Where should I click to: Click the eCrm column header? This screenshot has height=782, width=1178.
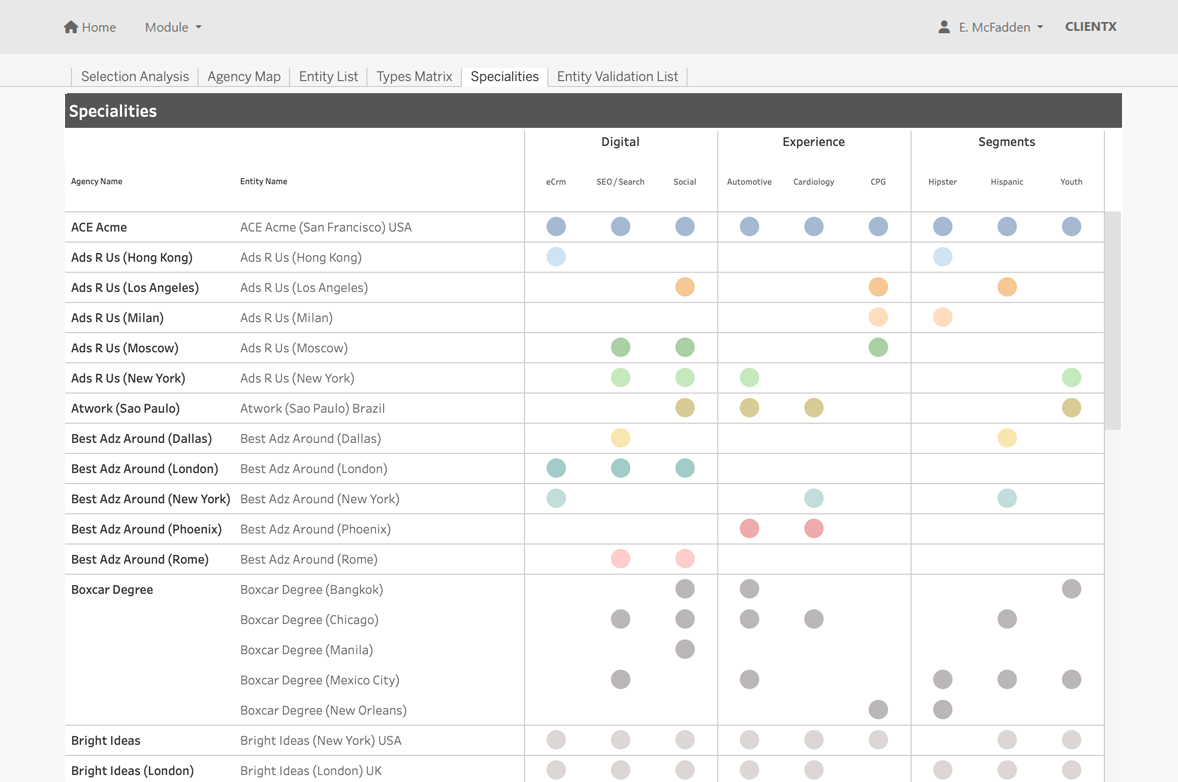tap(556, 182)
